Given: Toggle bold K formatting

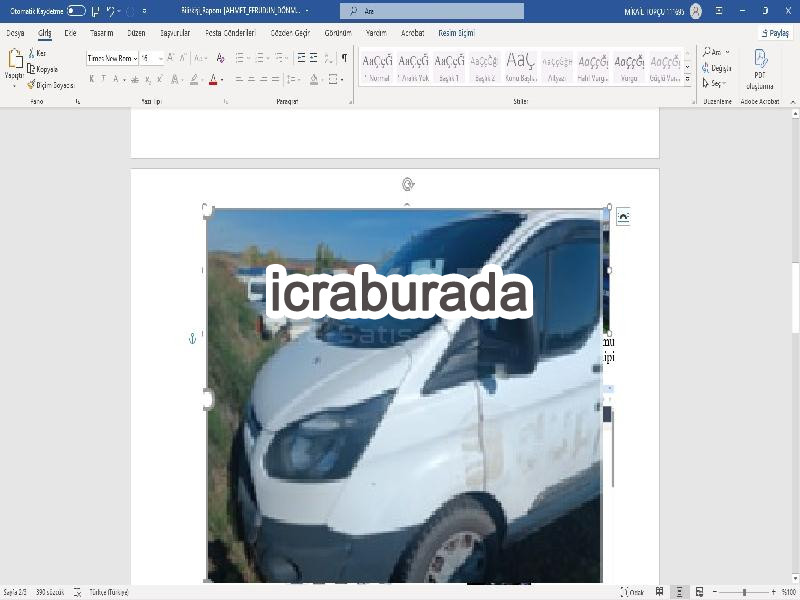Looking at the screenshot, I should tap(92, 79).
